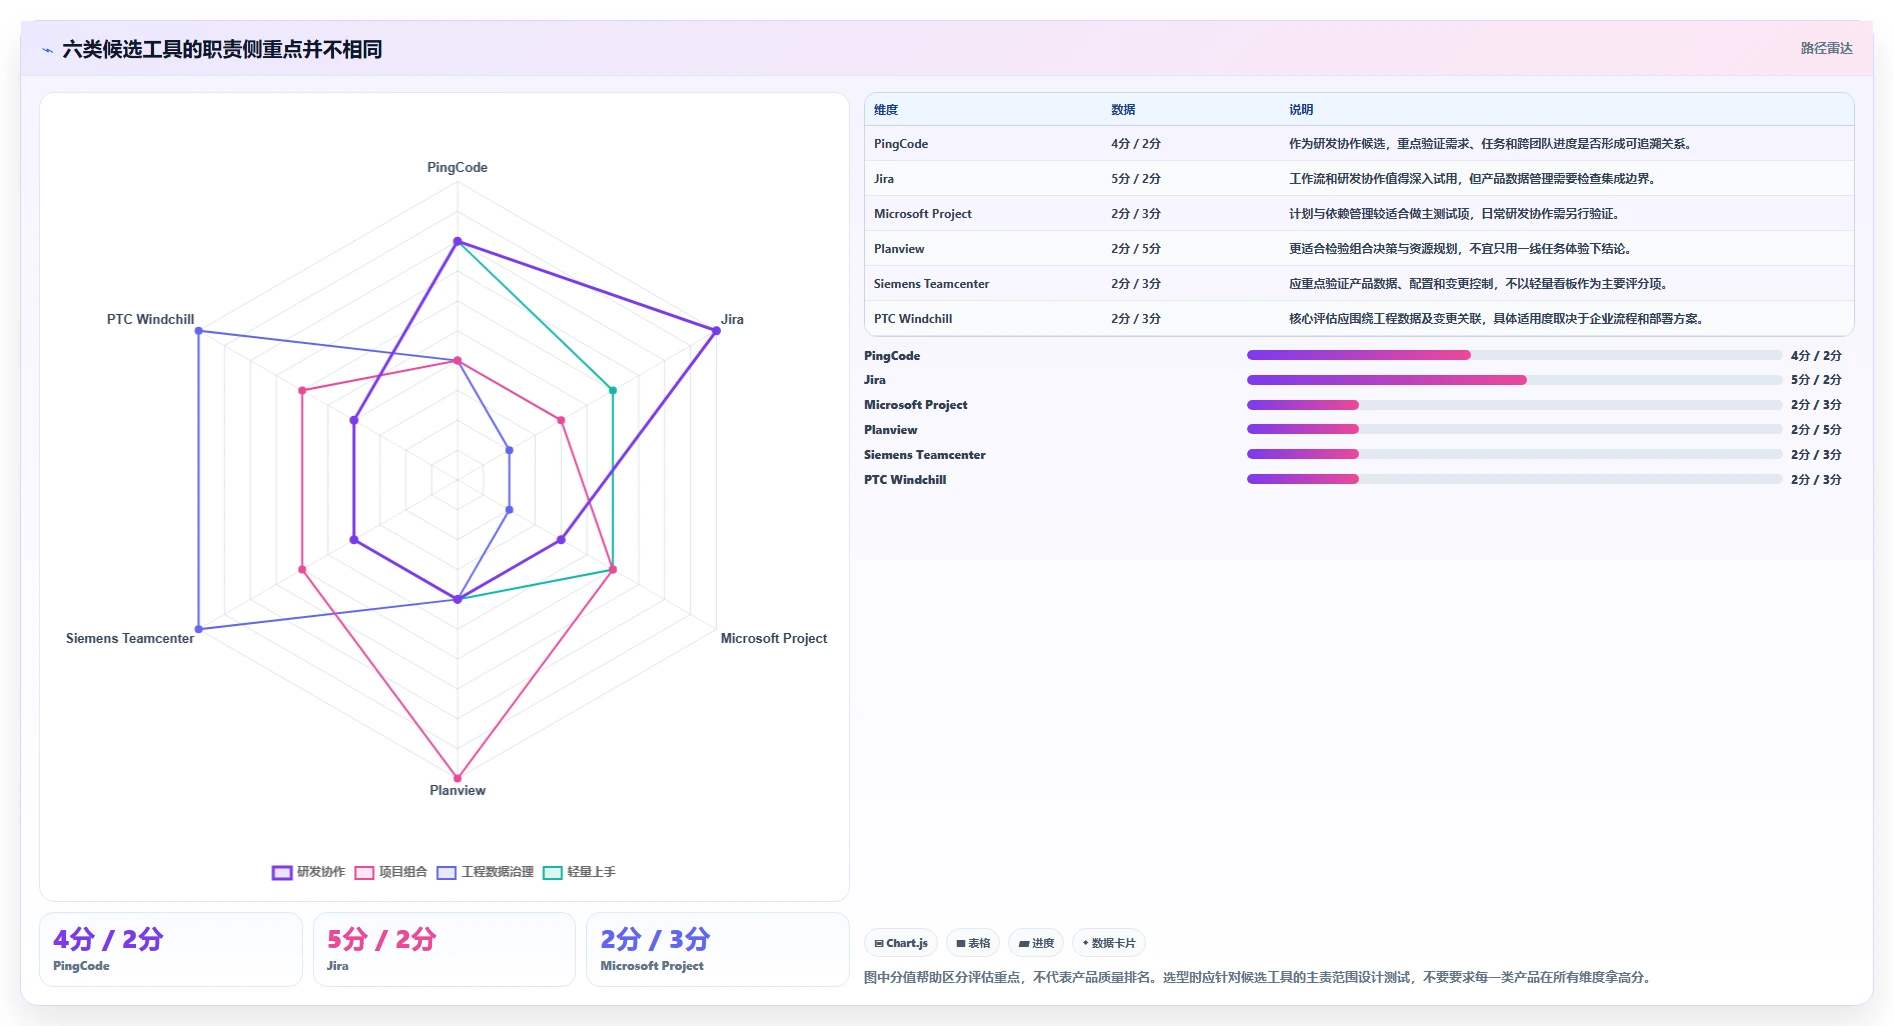Click the small icon before the title

click(x=47, y=50)
